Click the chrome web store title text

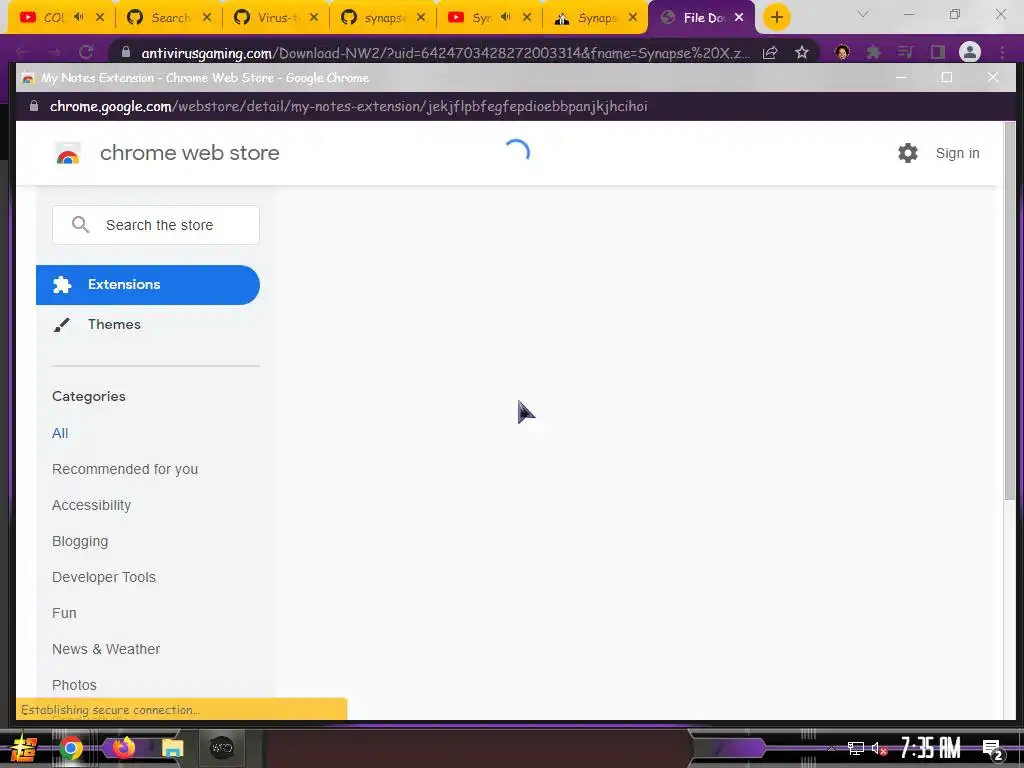189,153
